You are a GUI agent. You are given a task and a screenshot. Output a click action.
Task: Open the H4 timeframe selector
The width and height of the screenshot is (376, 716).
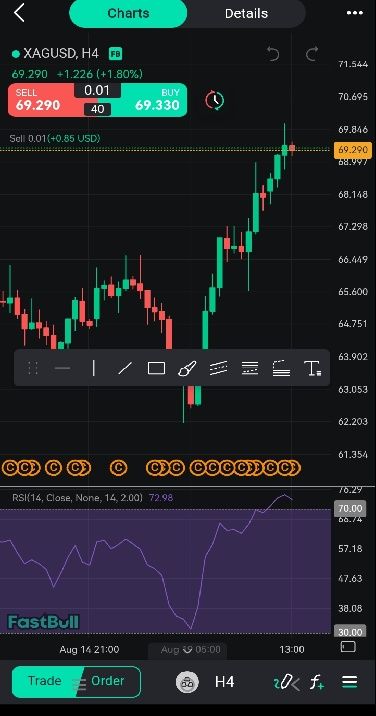(x=224, y=682)
